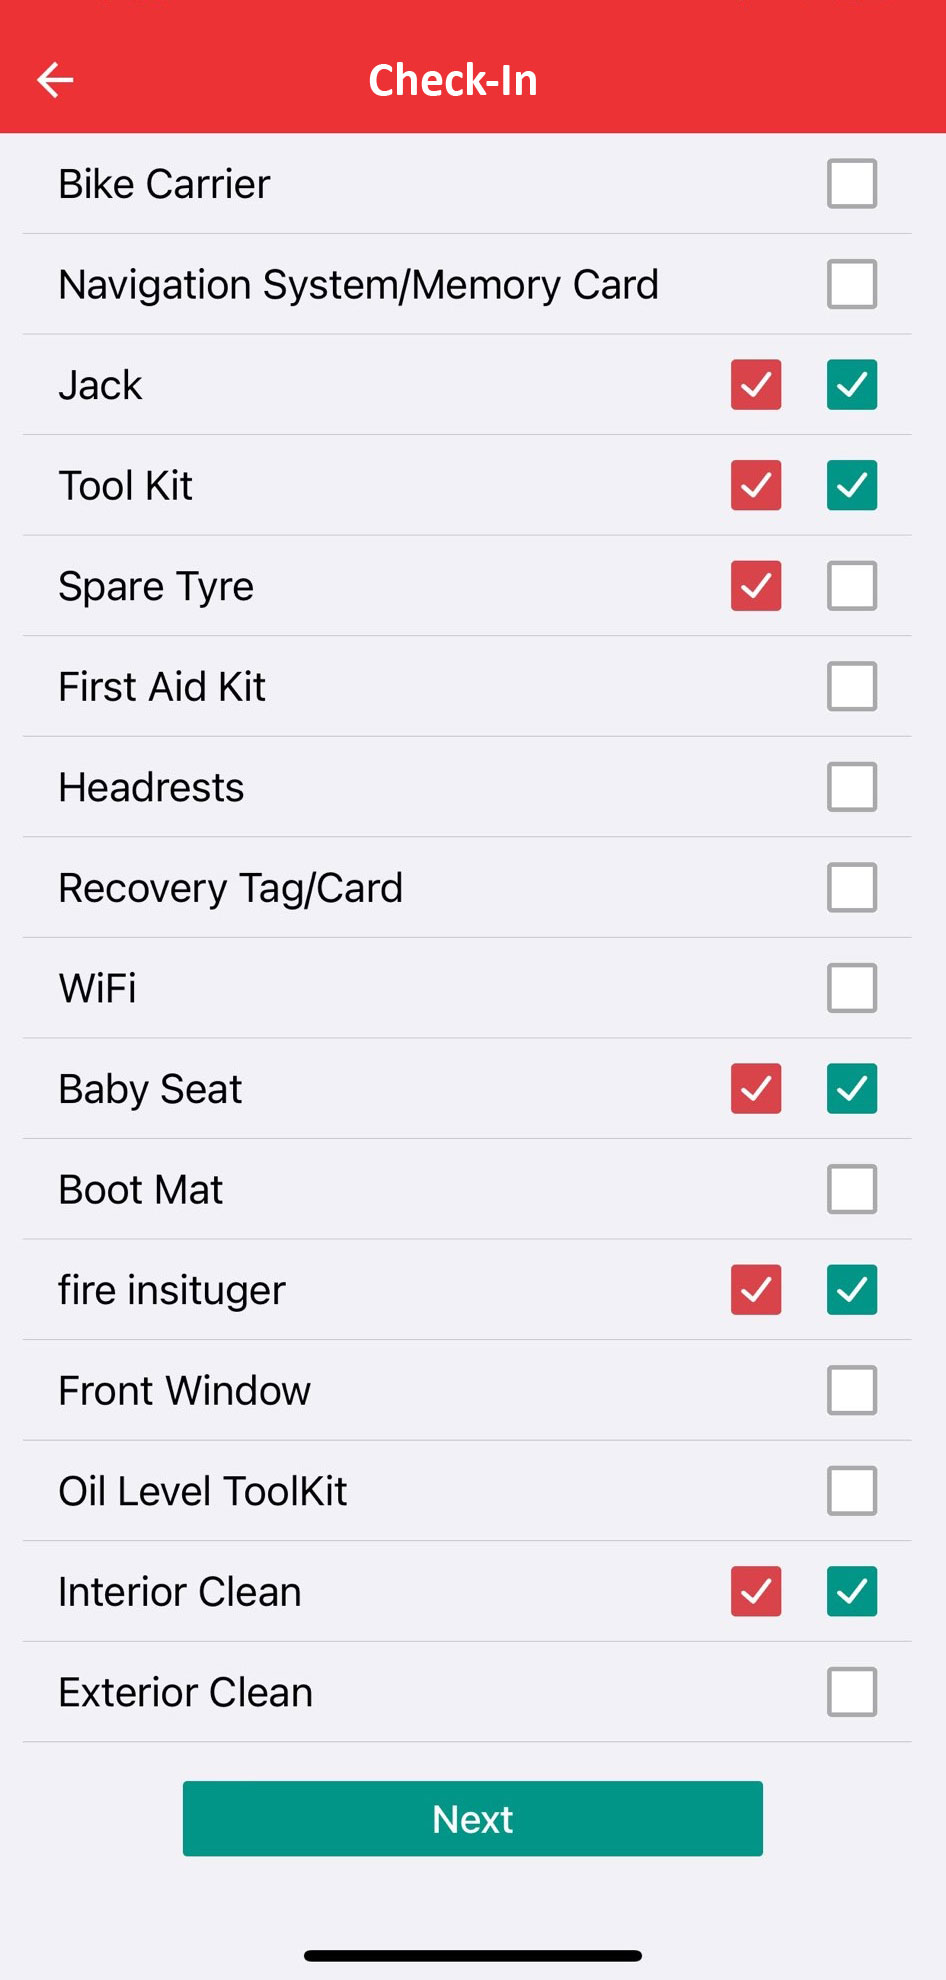This screenshot has width=946, height=1980.
Task: Enable the First Aid Kit checkbox
Action: tap(851, 686)
